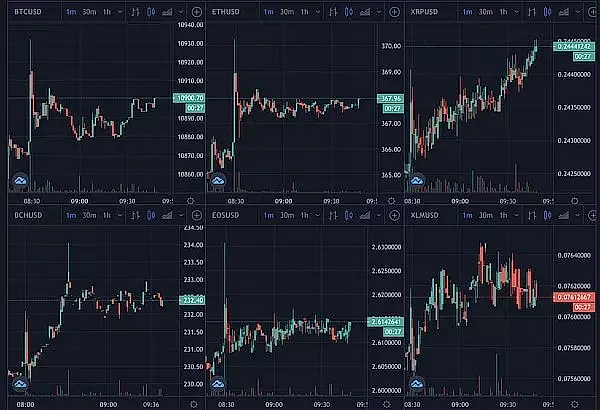Open symbol search via XLMUSD label
This screenshot has height=410, width=600.
pyautogui.click(x=425, y=216)
